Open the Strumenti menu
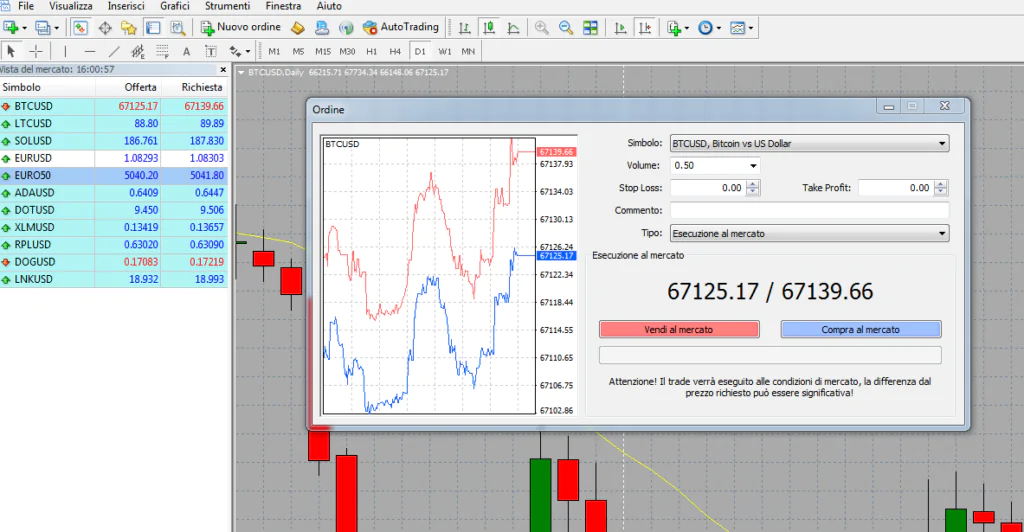This screenshot has width=1024, height=532. tap(227, 6)
